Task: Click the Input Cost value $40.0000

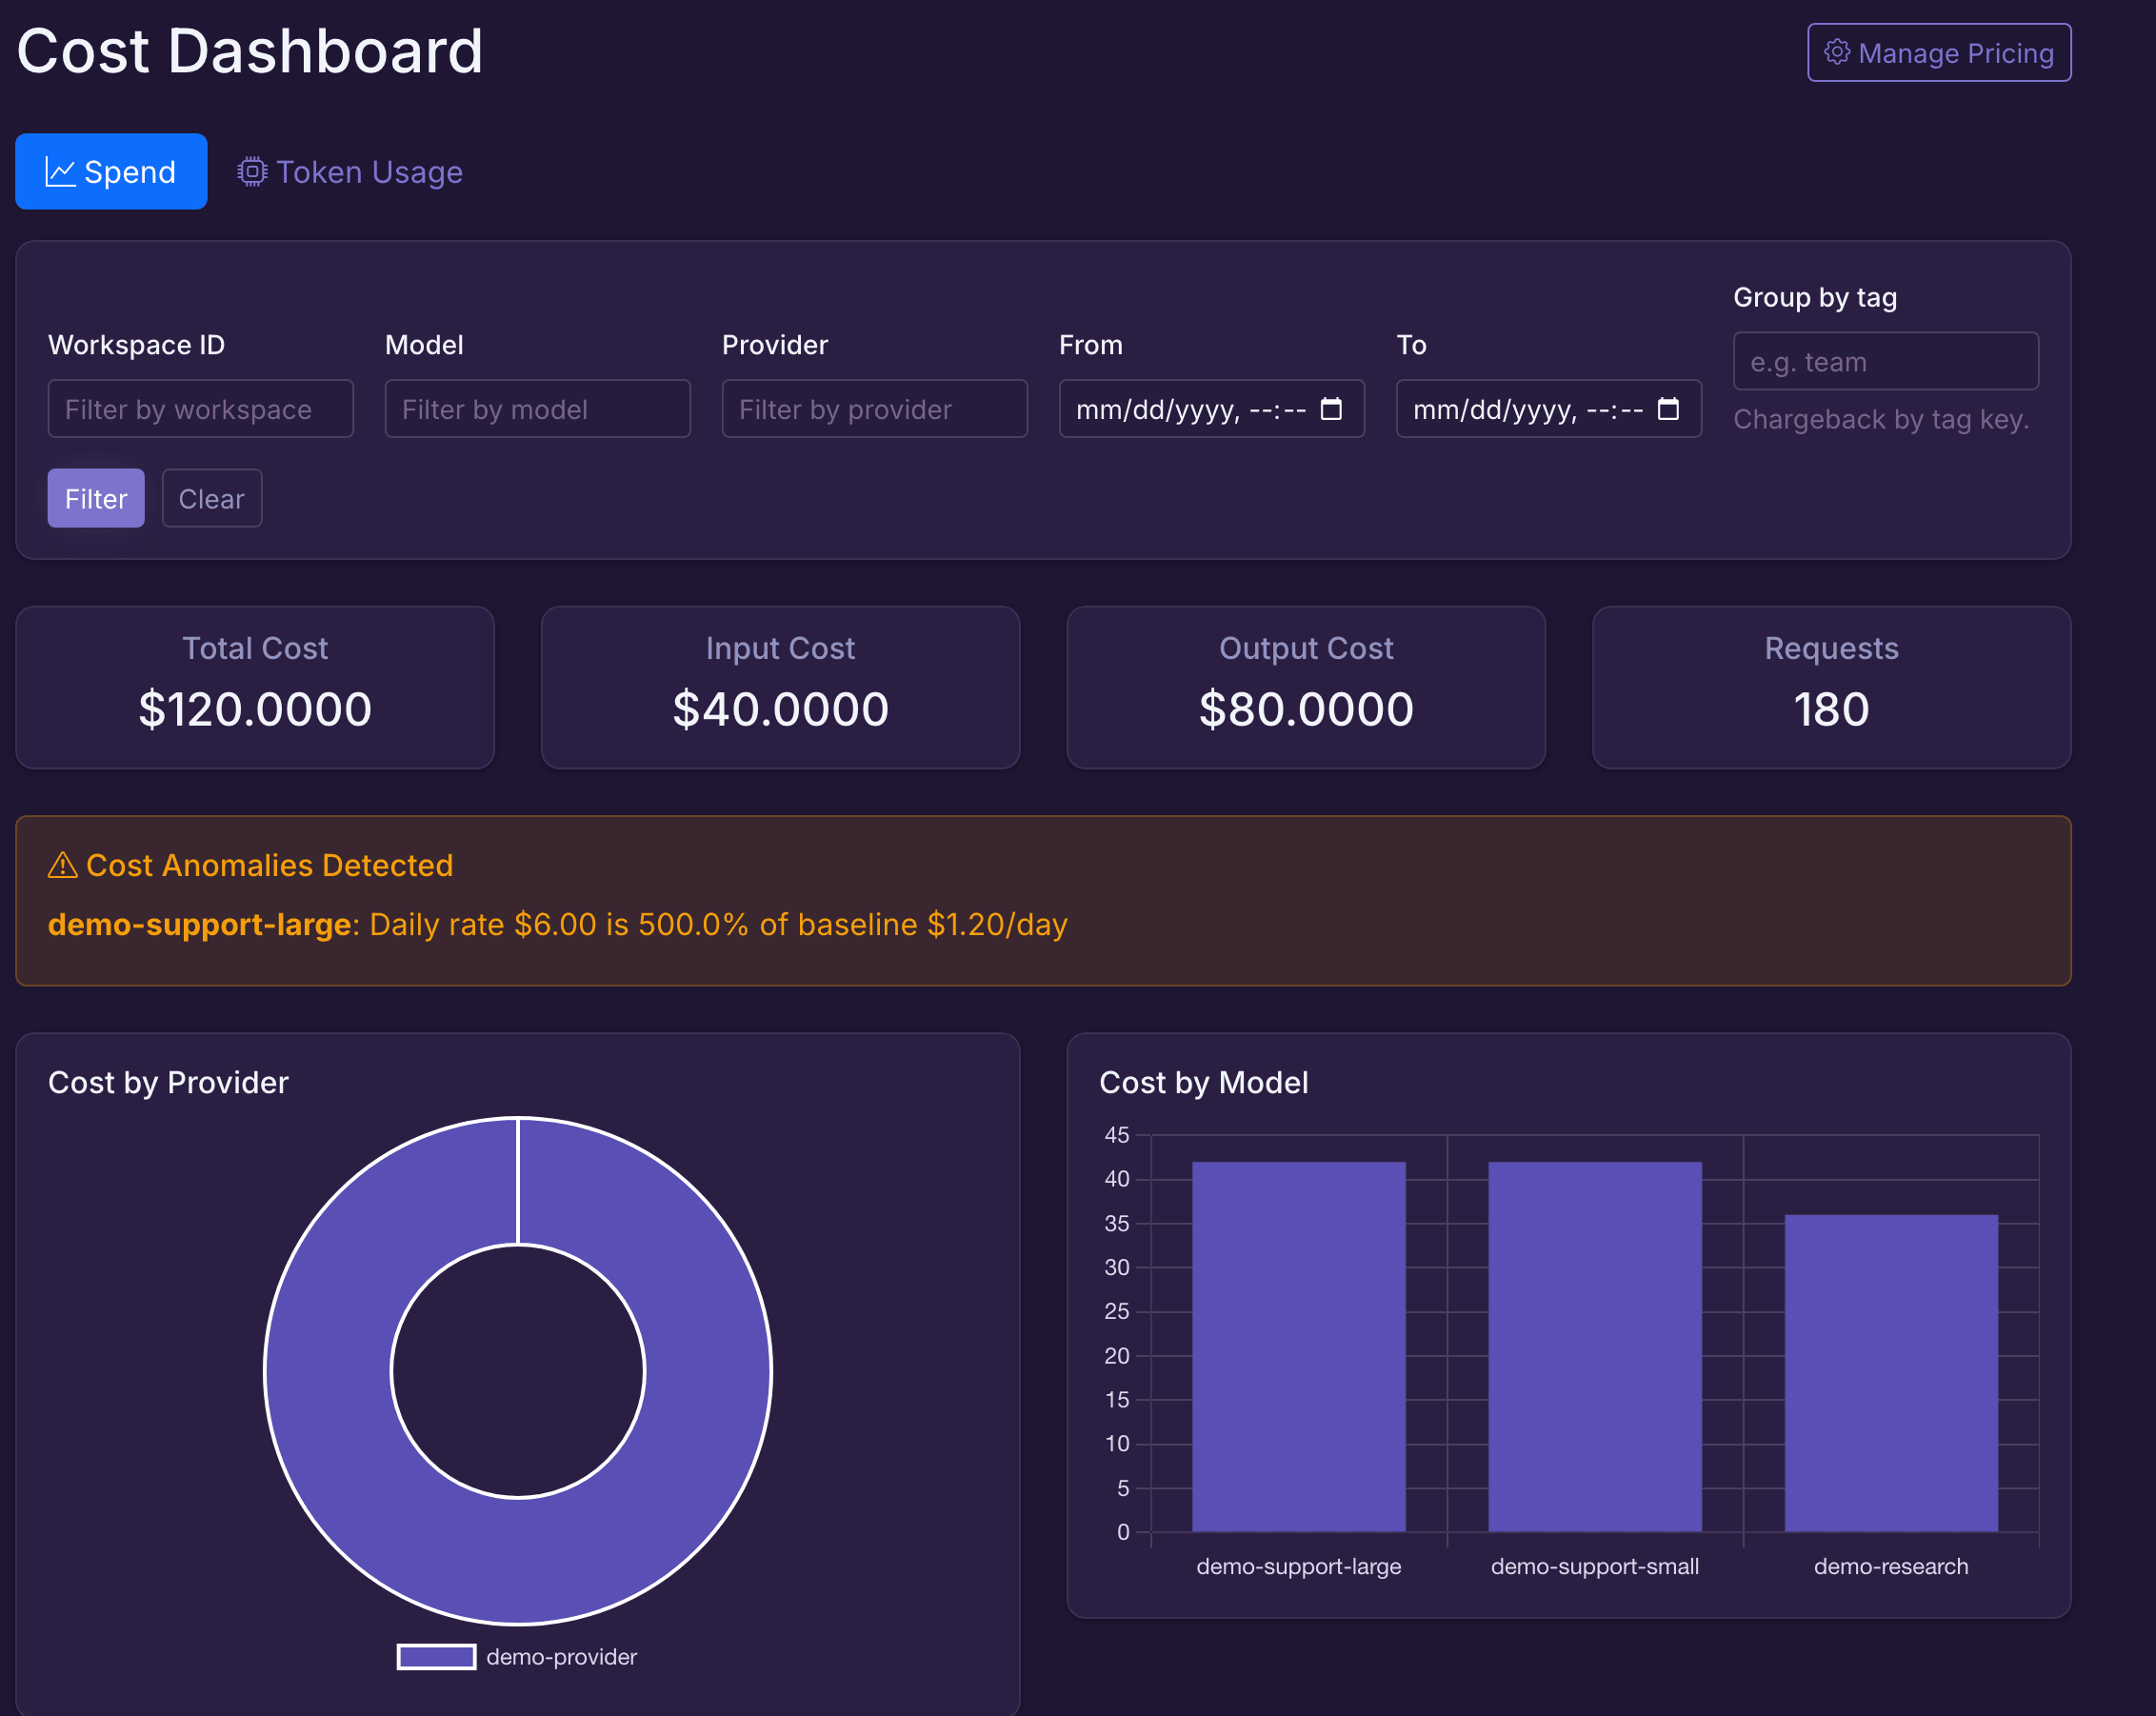Action: point(781,709)
